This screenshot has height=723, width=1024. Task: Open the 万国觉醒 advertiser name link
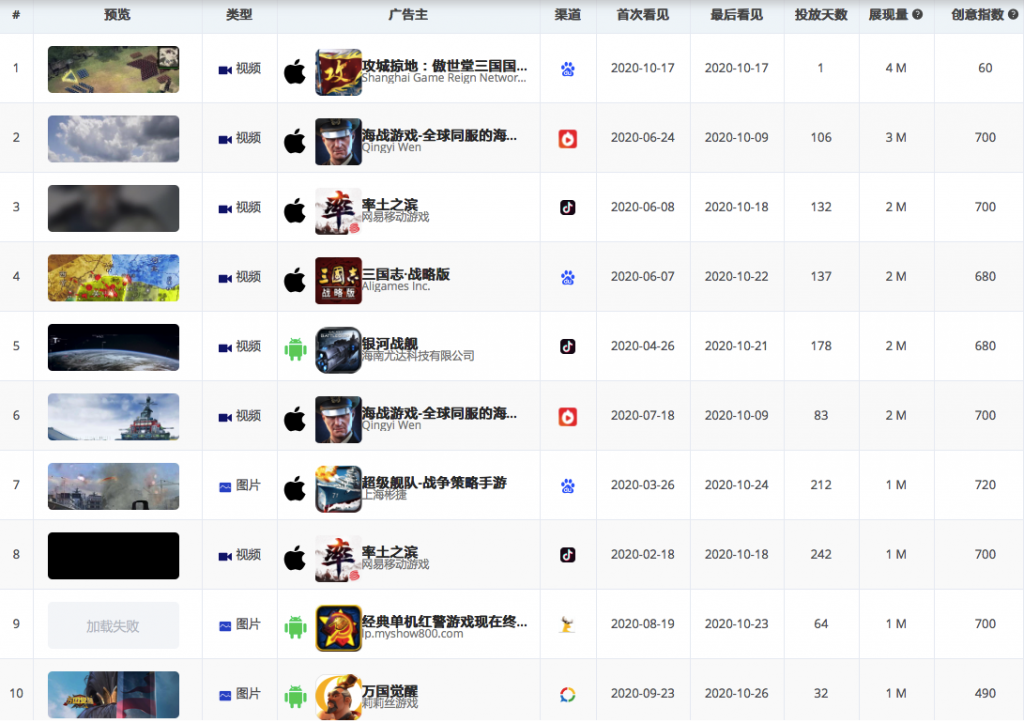389,690
